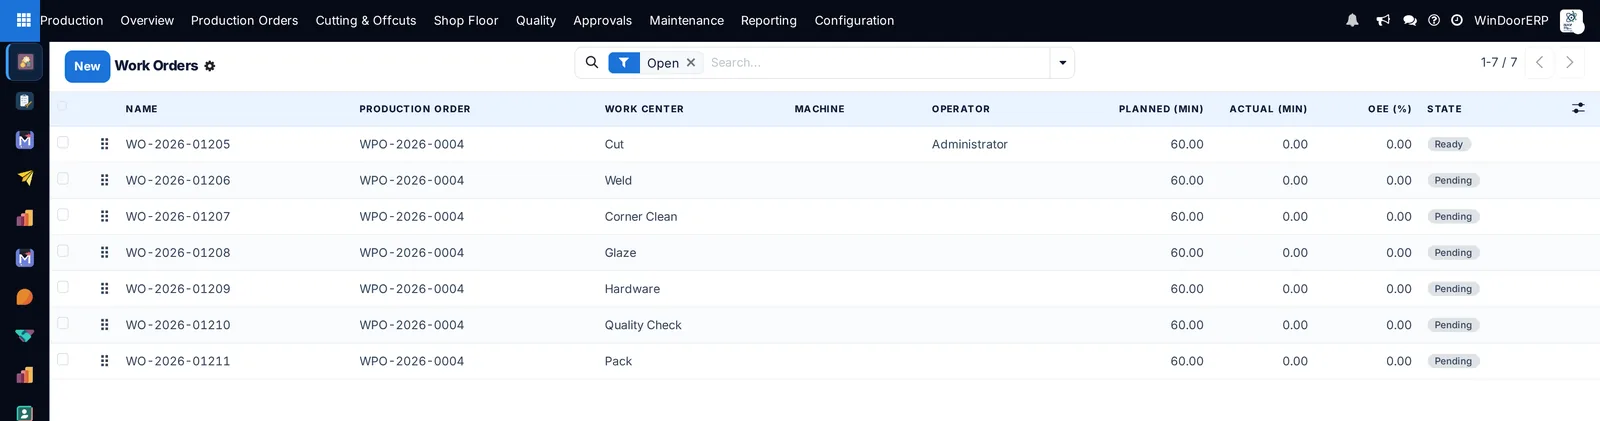Open the Quality menu
Image resolution: width=1600 pixels, height=421 pixels.
click(536, 20)
